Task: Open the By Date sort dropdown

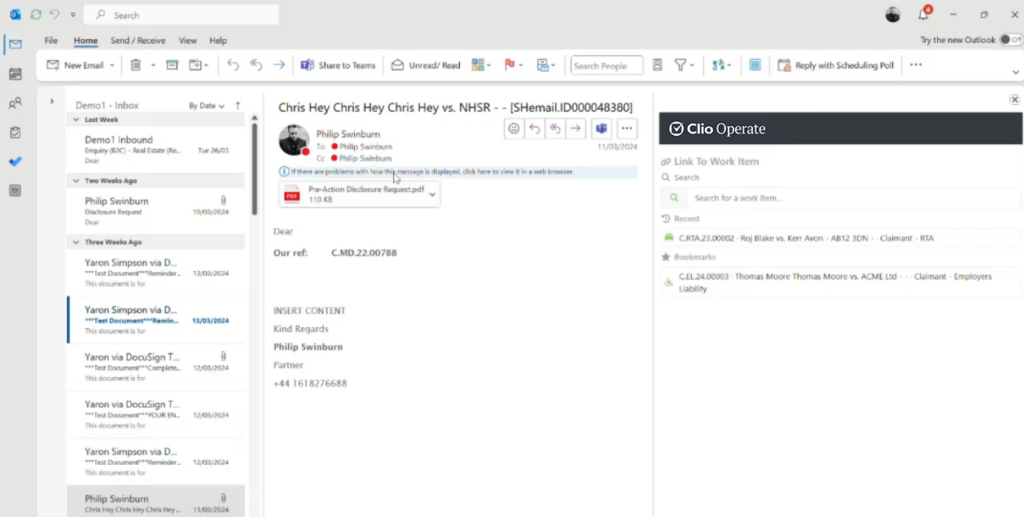Action: coord(206,105)
